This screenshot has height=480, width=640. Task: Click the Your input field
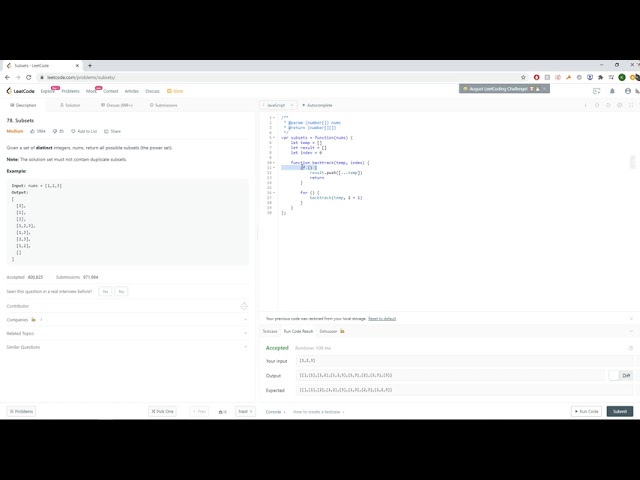pos(465,361)
